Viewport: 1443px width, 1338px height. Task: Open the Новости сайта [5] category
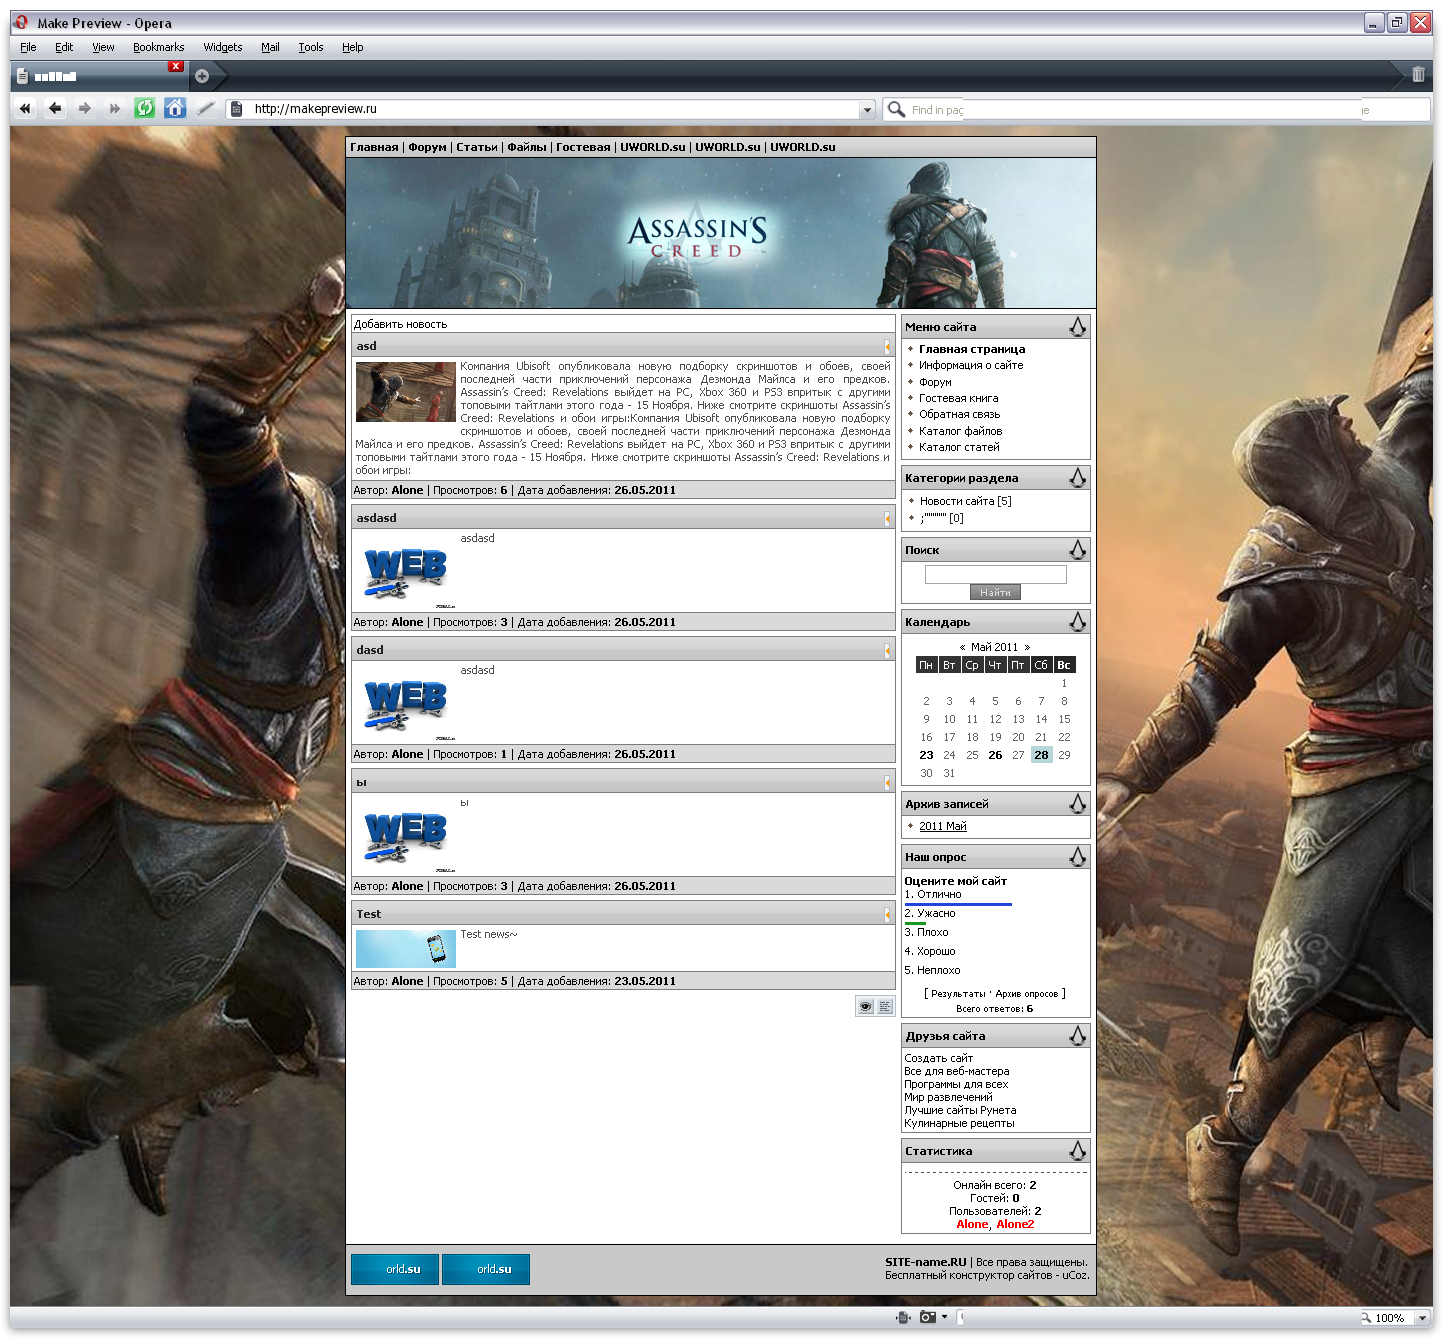tap(965, 501)
